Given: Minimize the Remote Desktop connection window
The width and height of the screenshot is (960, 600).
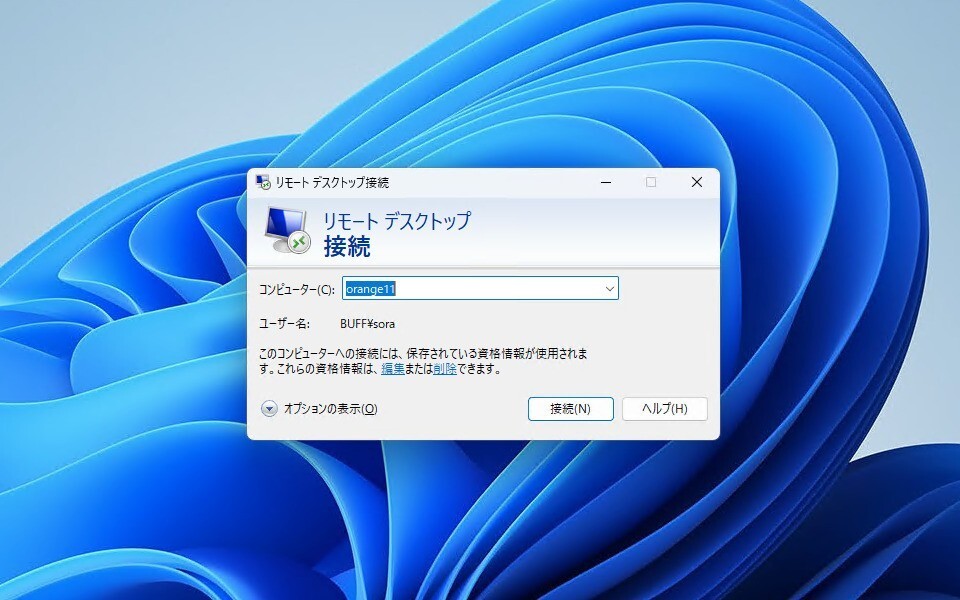Looking at the screenshot, I should click(x=606, y=182).
